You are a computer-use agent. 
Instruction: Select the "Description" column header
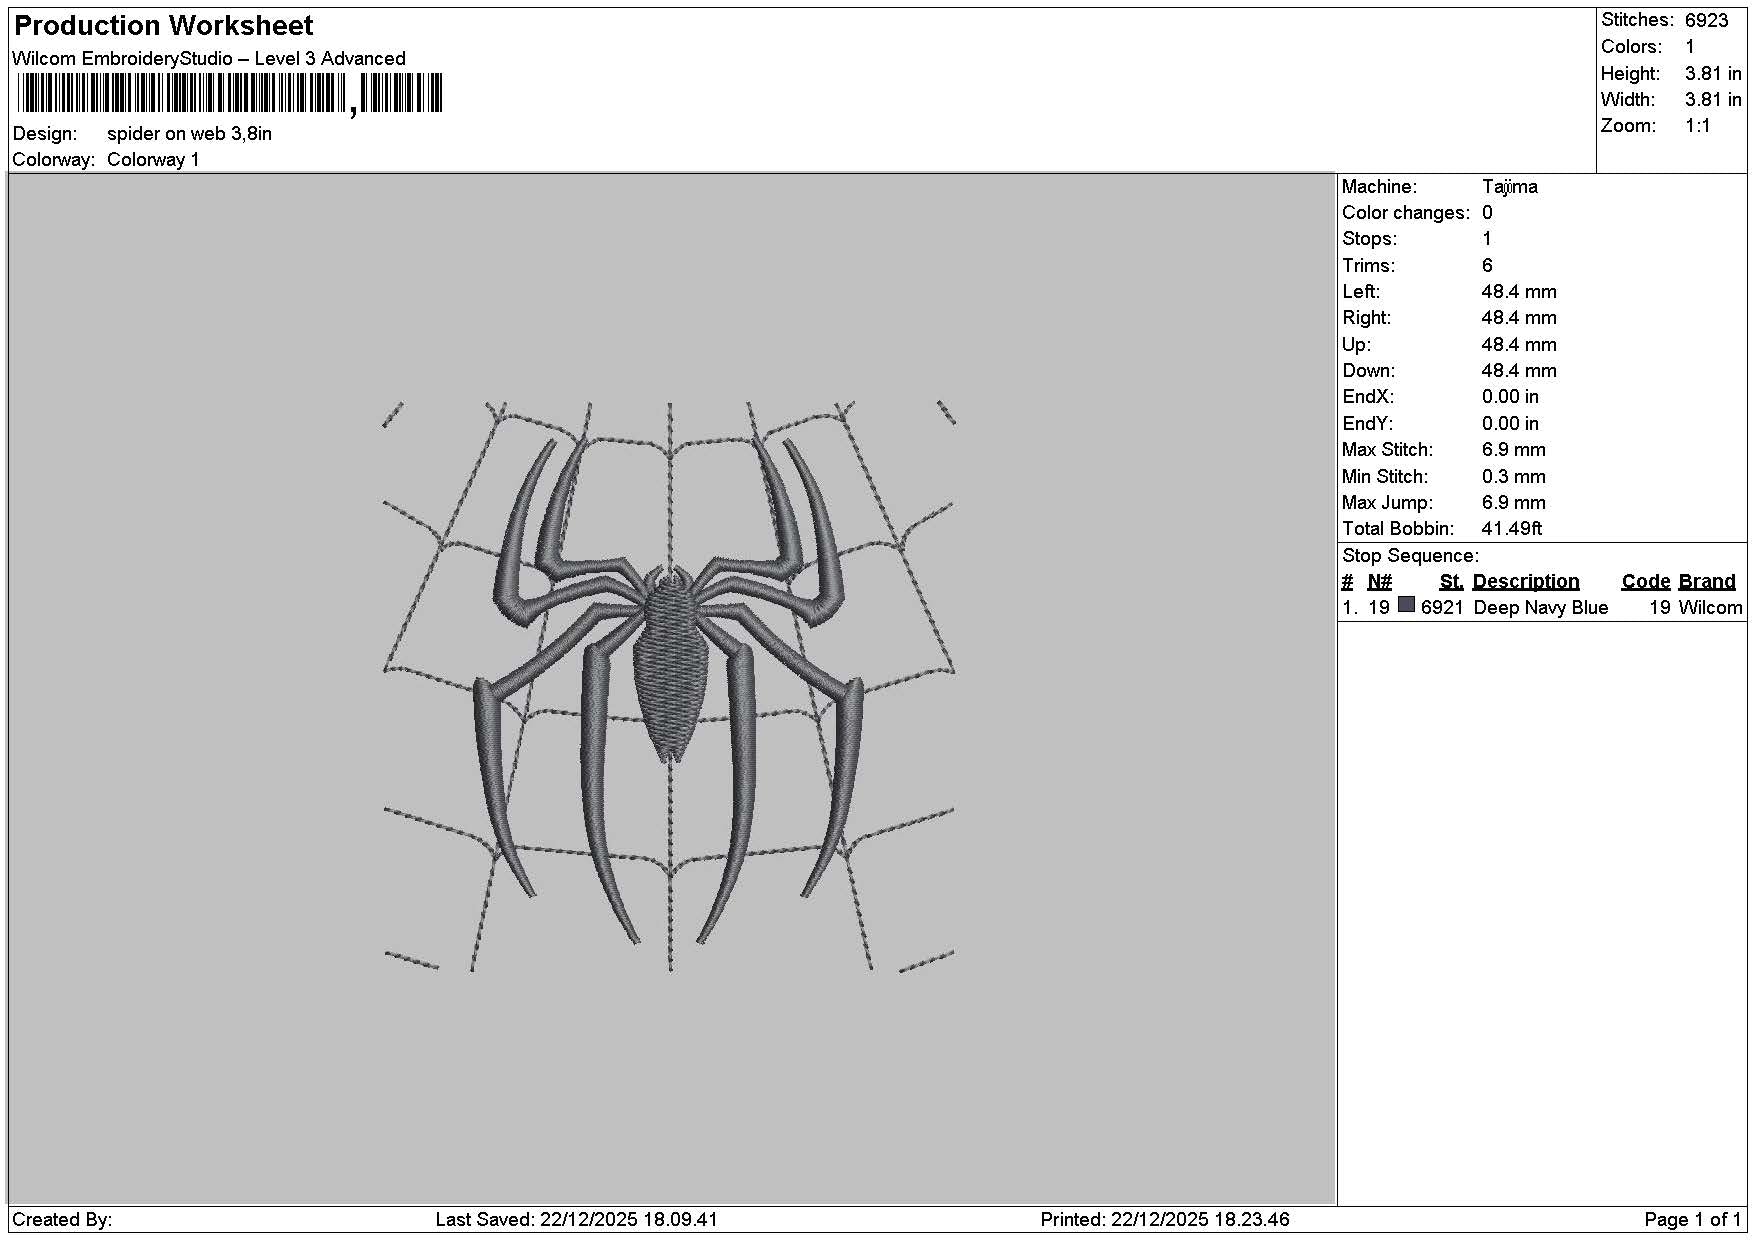pos(1526,582)
